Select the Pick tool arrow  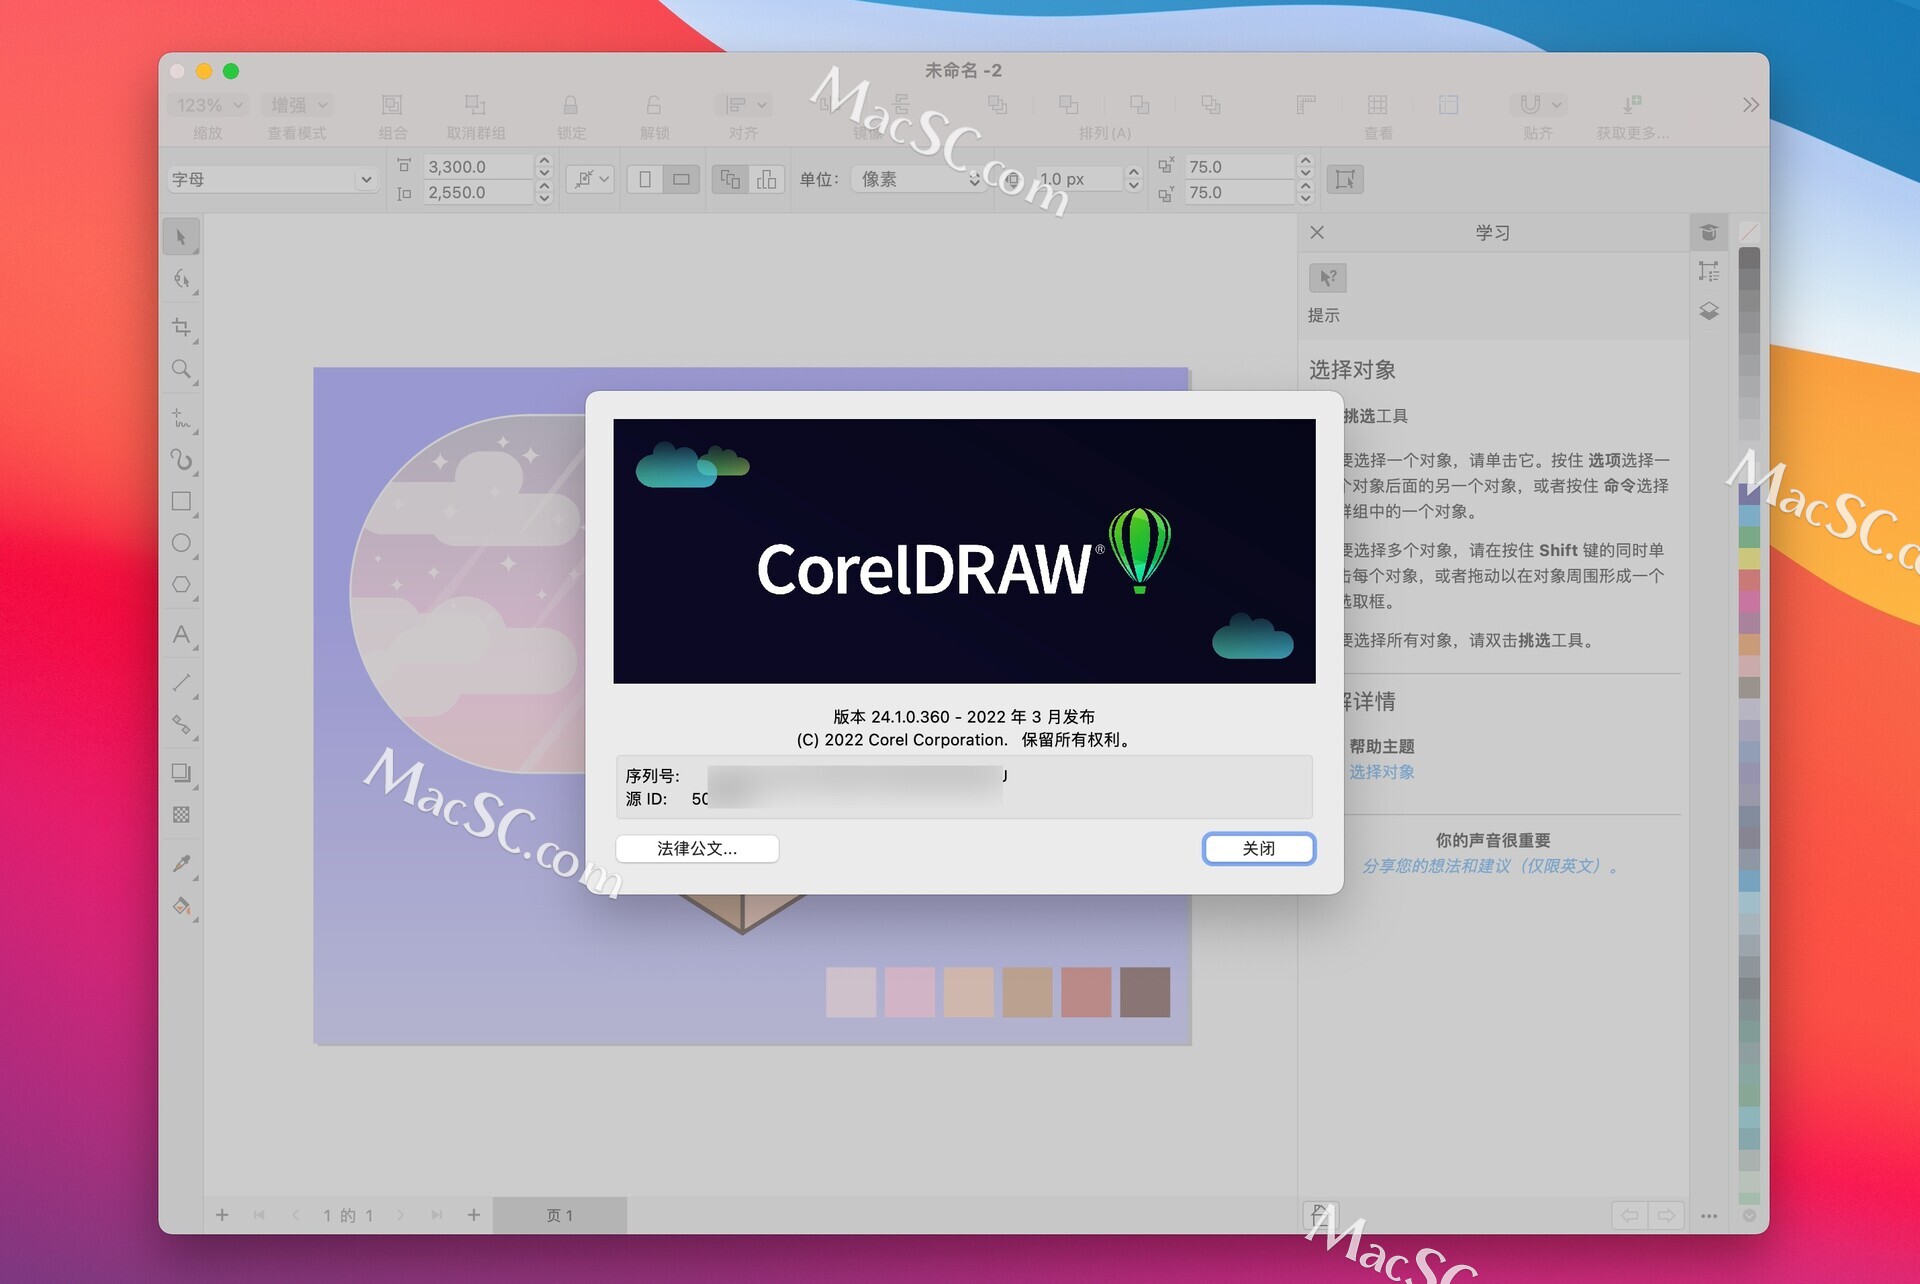point(181,237)
